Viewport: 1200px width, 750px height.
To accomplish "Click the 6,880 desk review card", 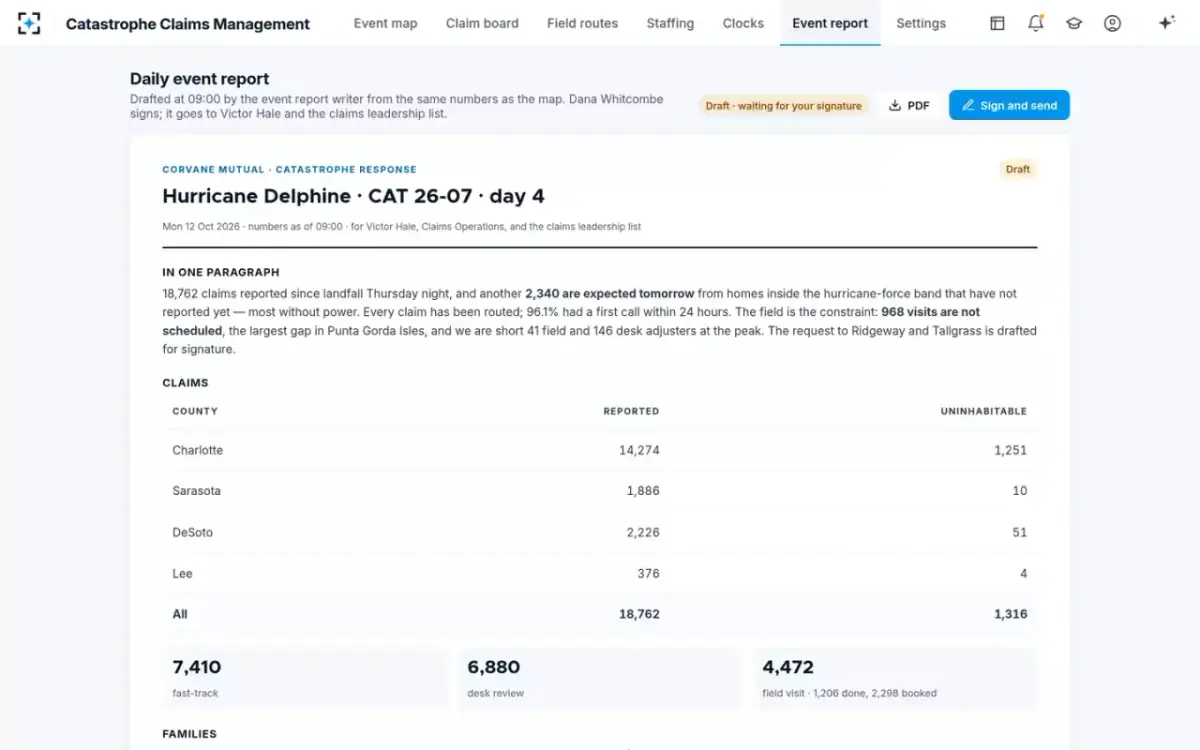I will [x=599, y=679].
